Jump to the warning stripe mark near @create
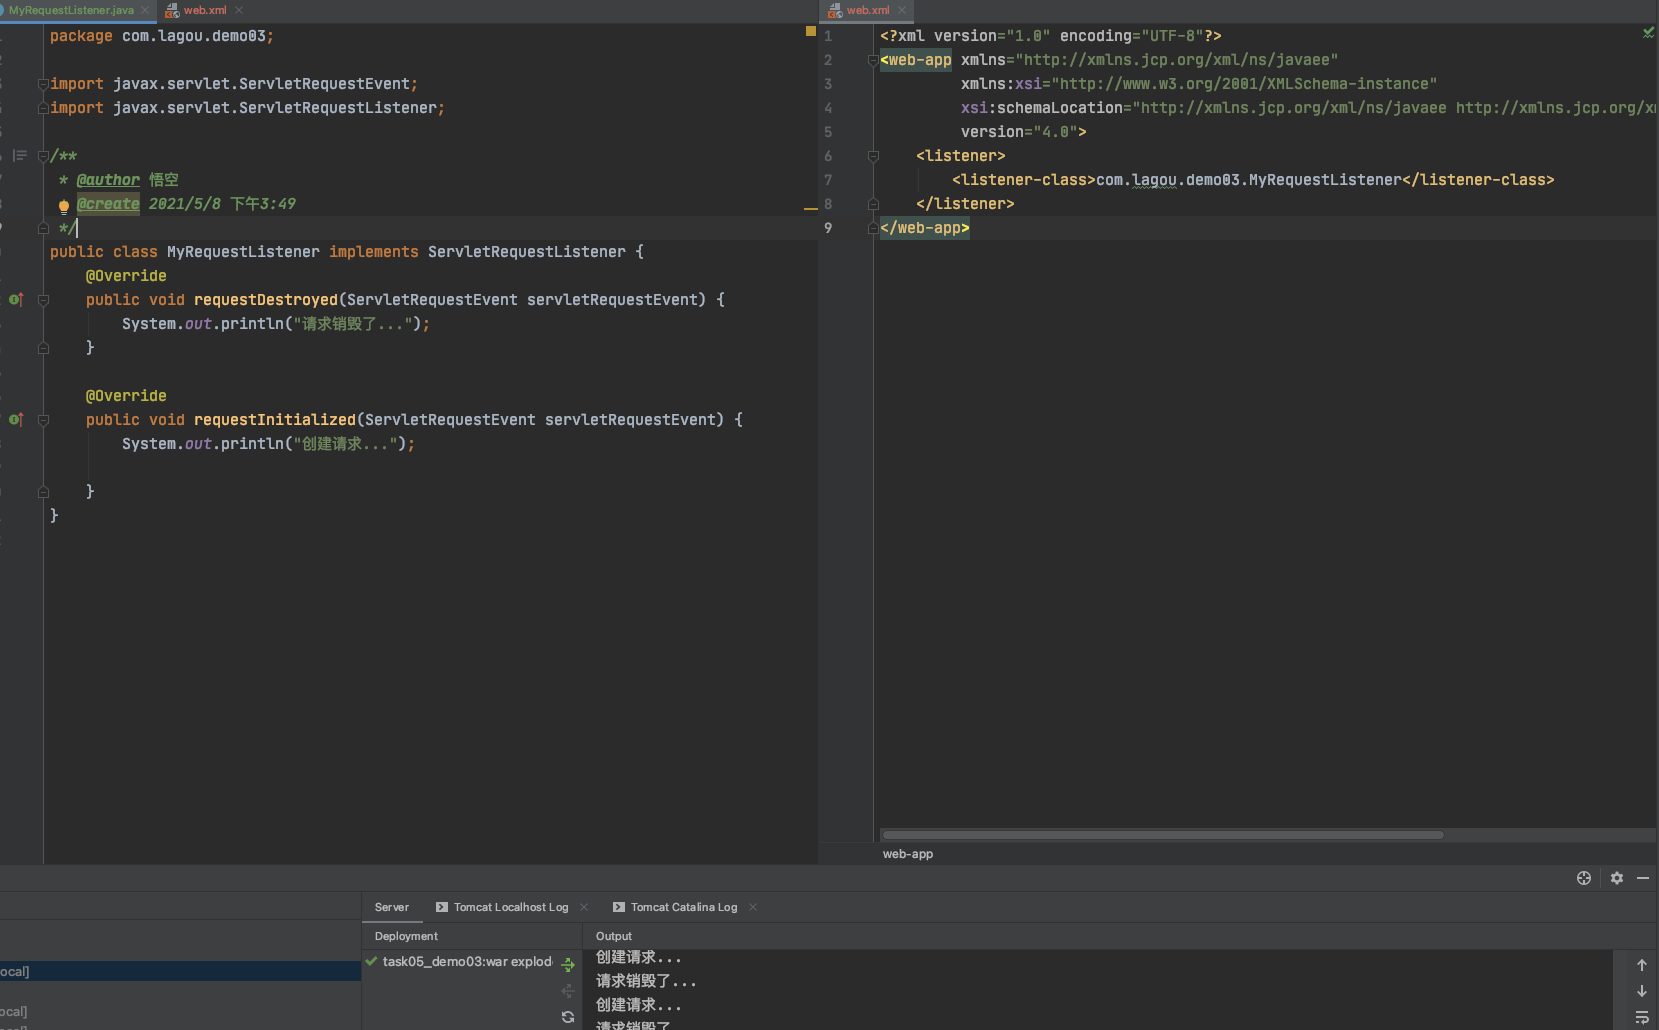The height and width of the screenshot is (1030, 1659). pos(811,208)
